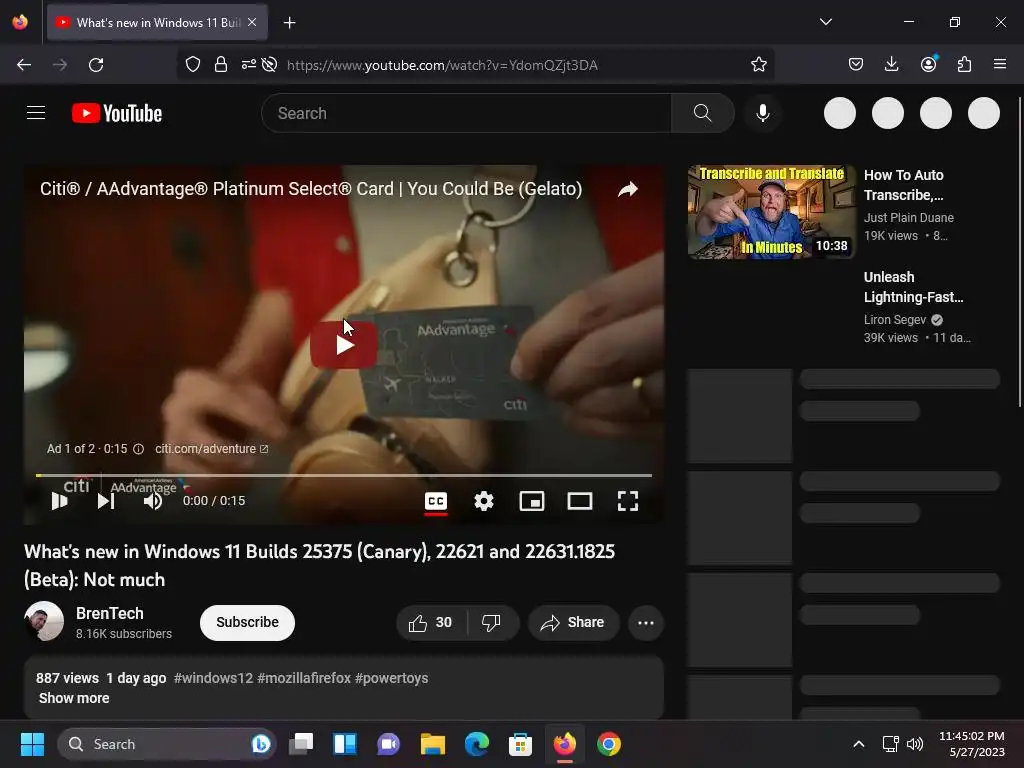
Task: Open Liron Segev channel name
Action: [895, 319]
